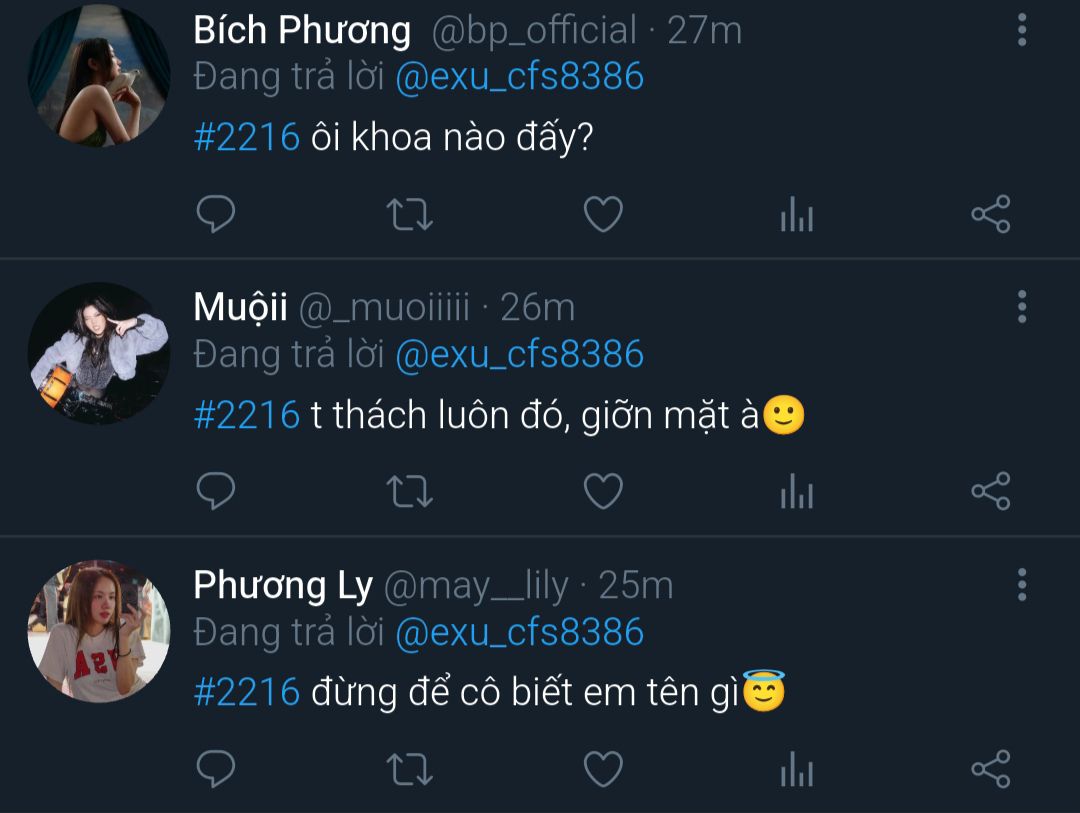The width and height of the screenshot is (1080, 813).
Task: Open Bích Phương's display name
Action: pos(302,31)
